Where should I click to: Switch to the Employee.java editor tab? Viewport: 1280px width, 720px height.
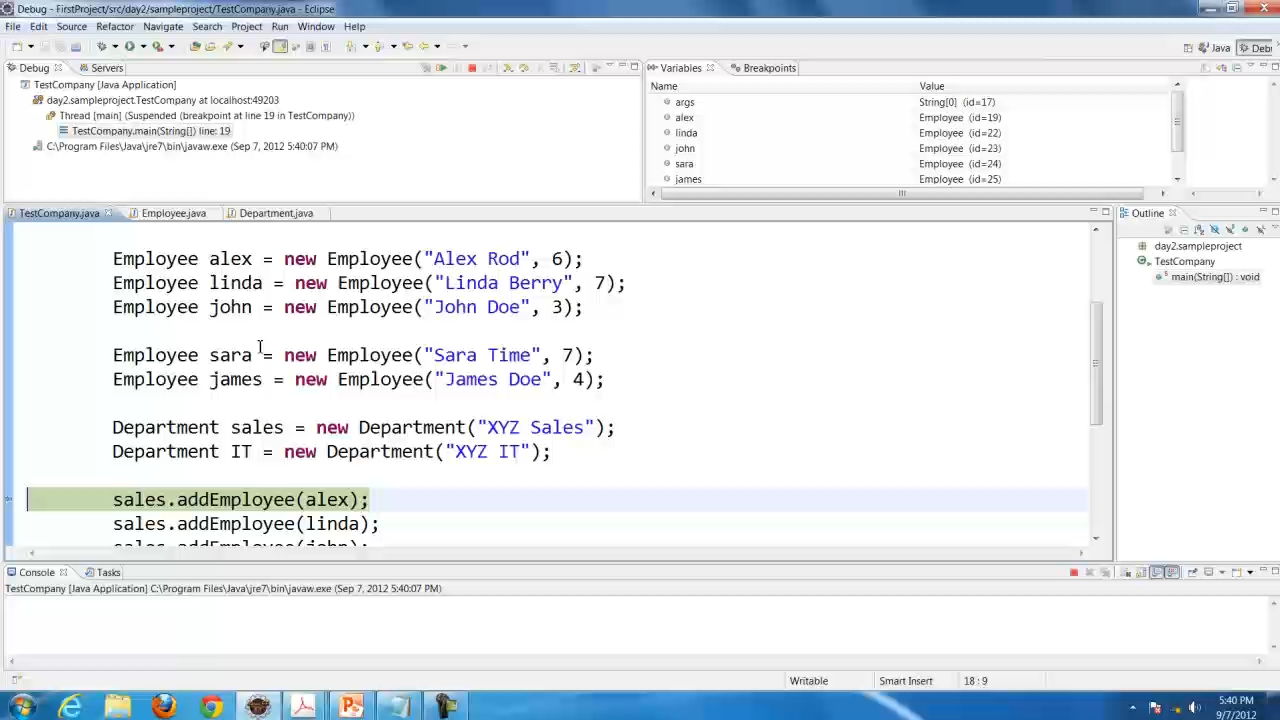tap(173, 213)
